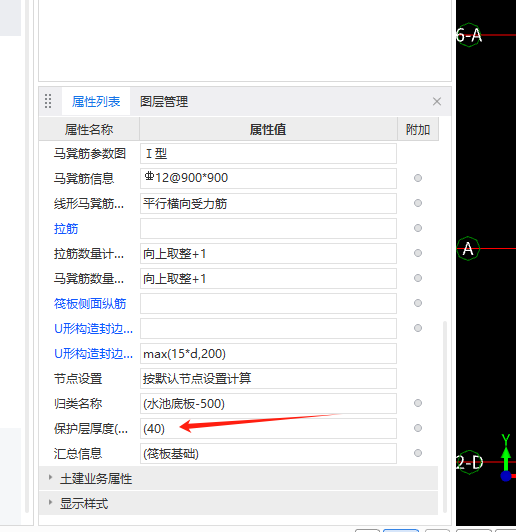Click the 6-A axis marker
Viewport: 516px width, 532px height.
(x=469, y=35)
